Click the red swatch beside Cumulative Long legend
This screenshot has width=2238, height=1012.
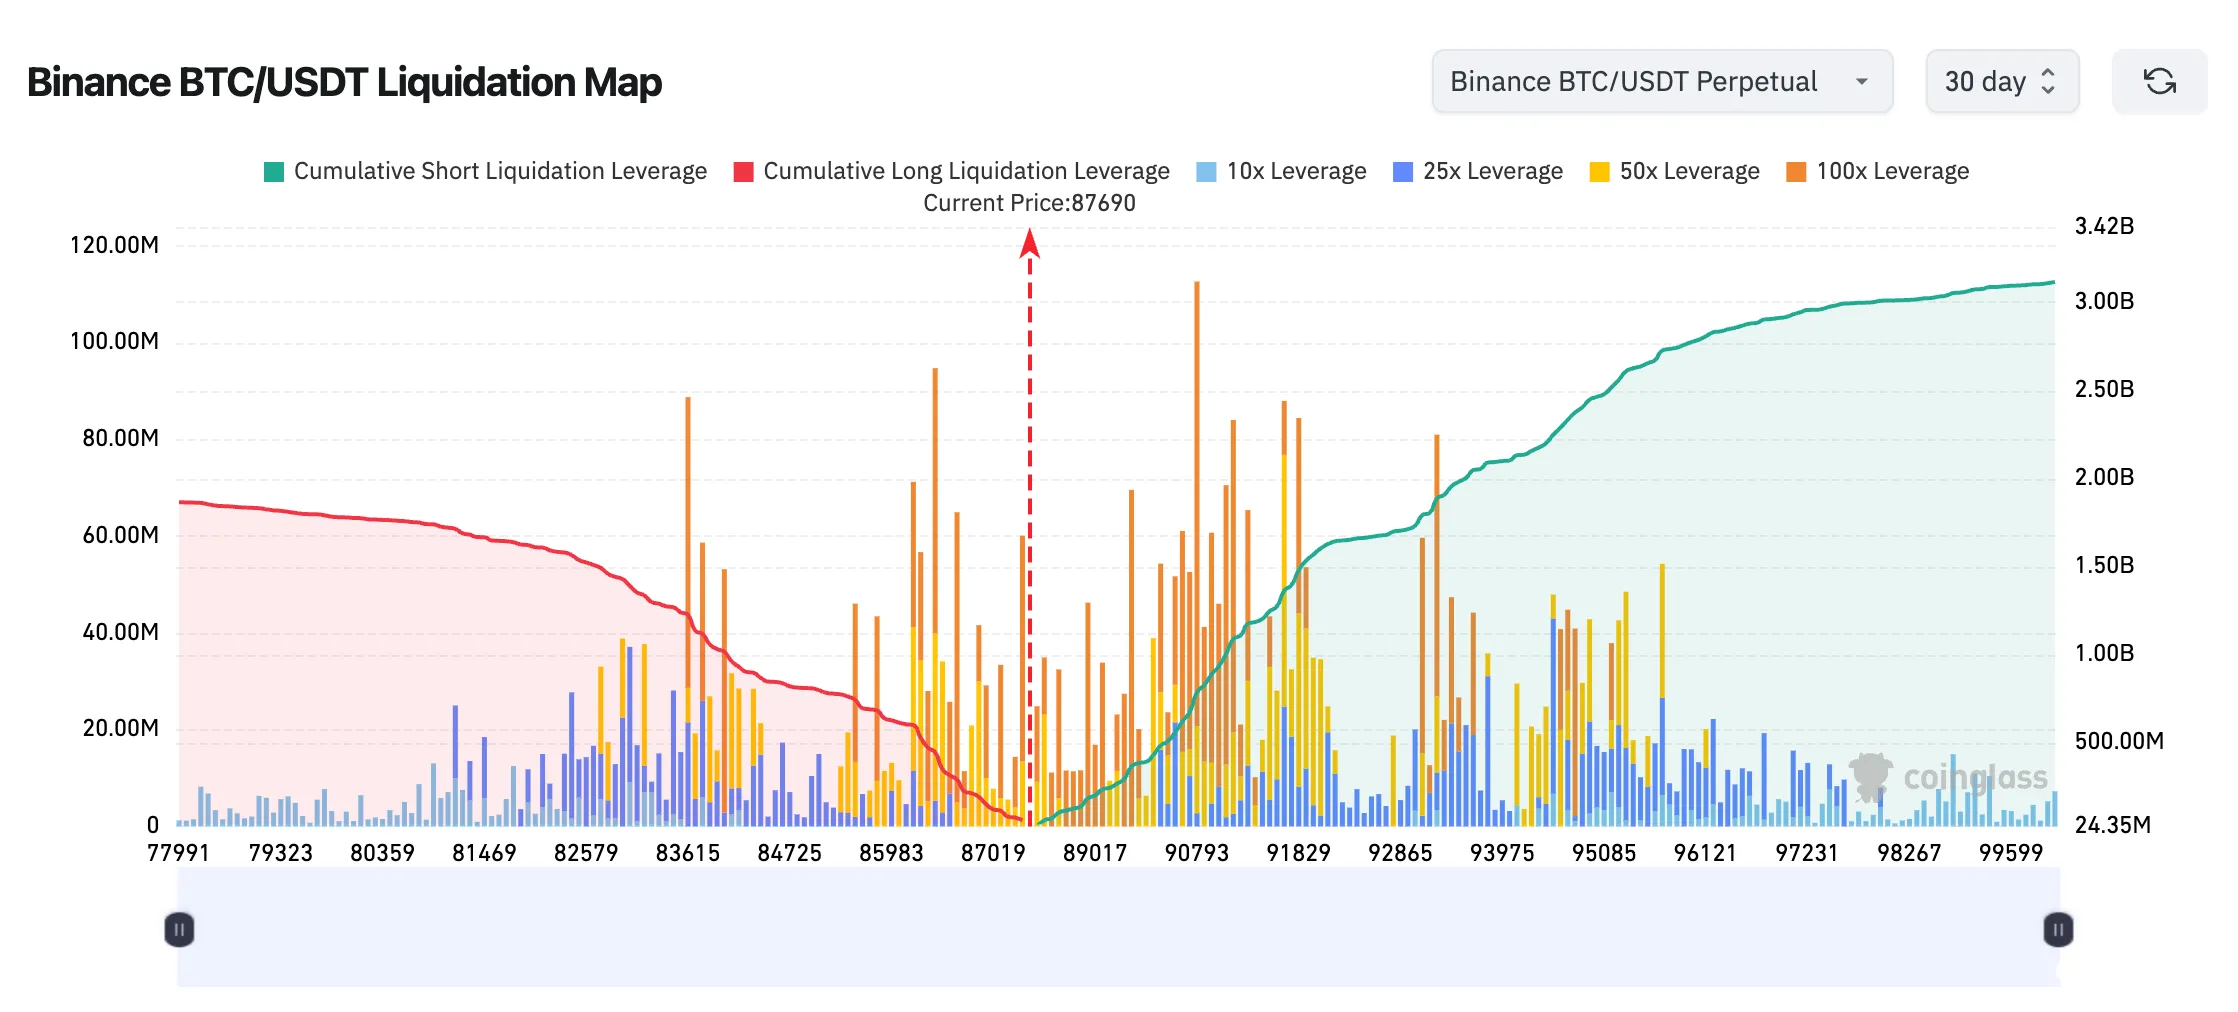[x=744, y=171]
